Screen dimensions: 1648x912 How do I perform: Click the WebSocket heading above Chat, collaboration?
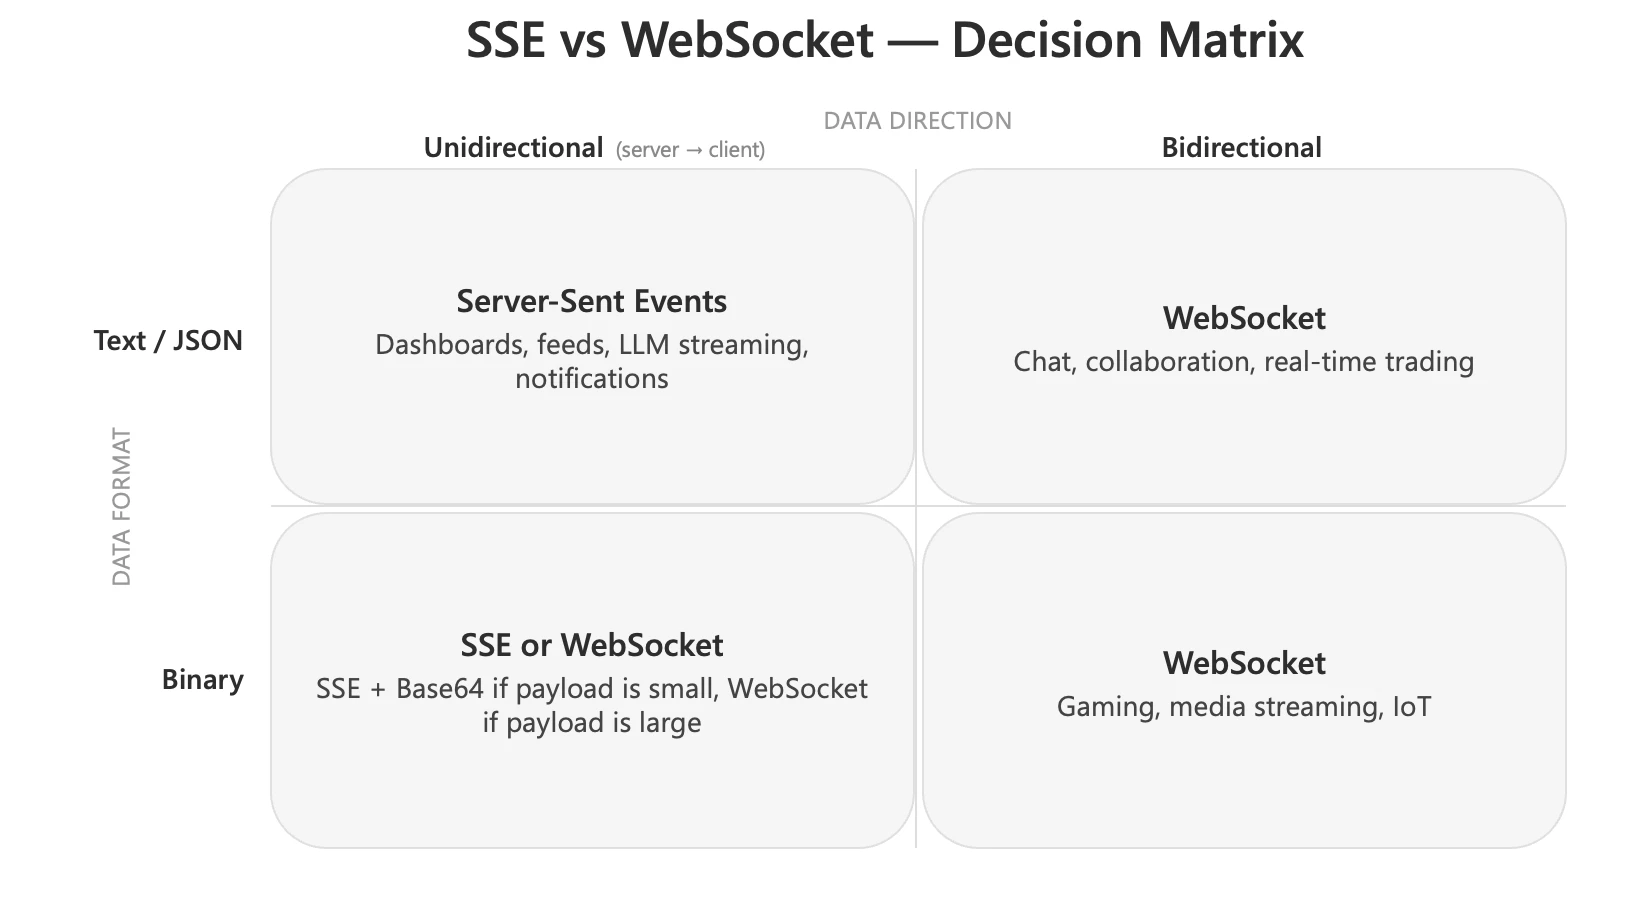pos(1243,318)
